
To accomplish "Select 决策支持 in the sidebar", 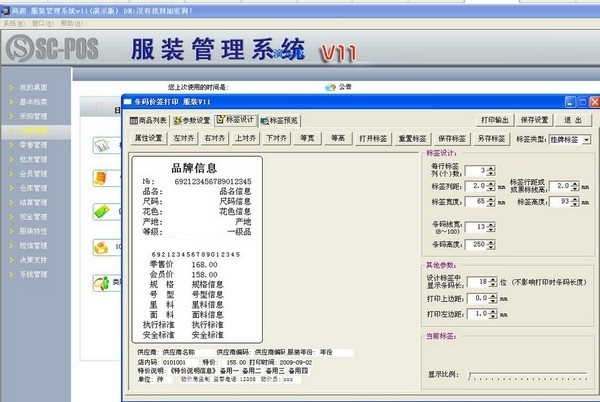I will [x=33, y=260].
